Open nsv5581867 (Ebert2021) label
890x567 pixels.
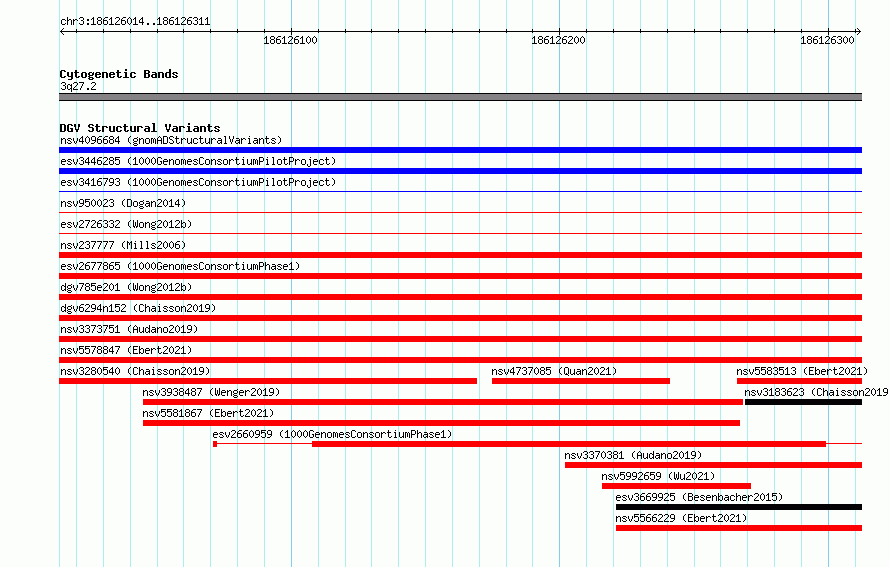pyautogui.click(x=208, y=413)
